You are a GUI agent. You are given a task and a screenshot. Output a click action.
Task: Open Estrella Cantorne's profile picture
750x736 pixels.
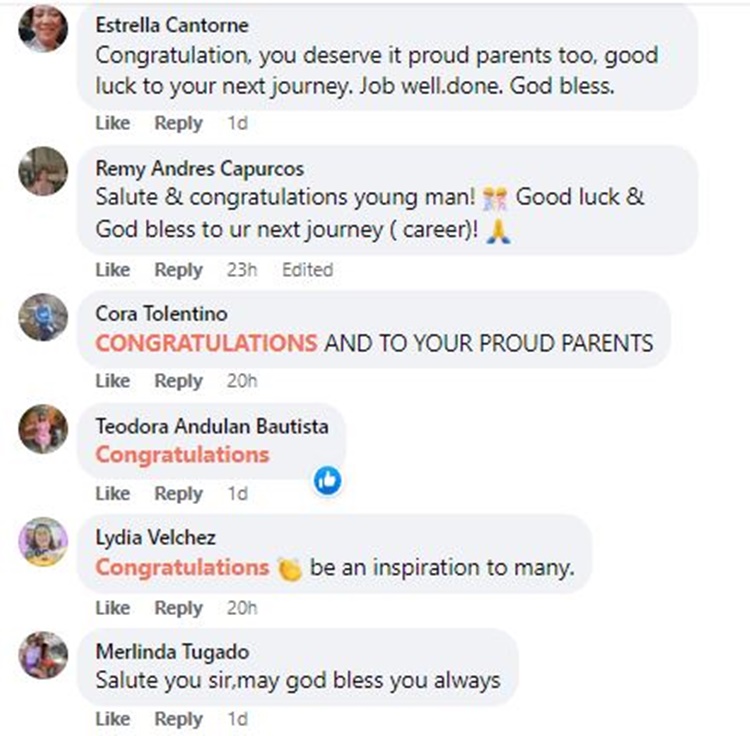[43, 29]
